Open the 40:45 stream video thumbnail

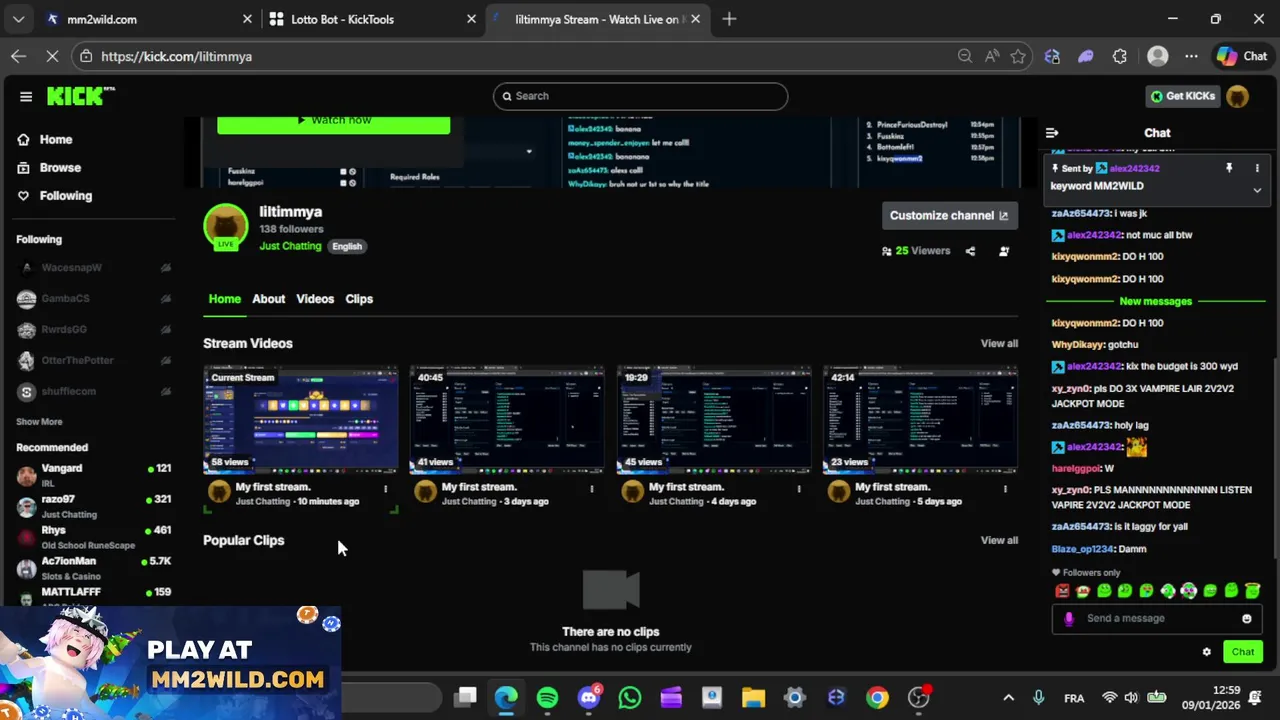pos(507,419)
